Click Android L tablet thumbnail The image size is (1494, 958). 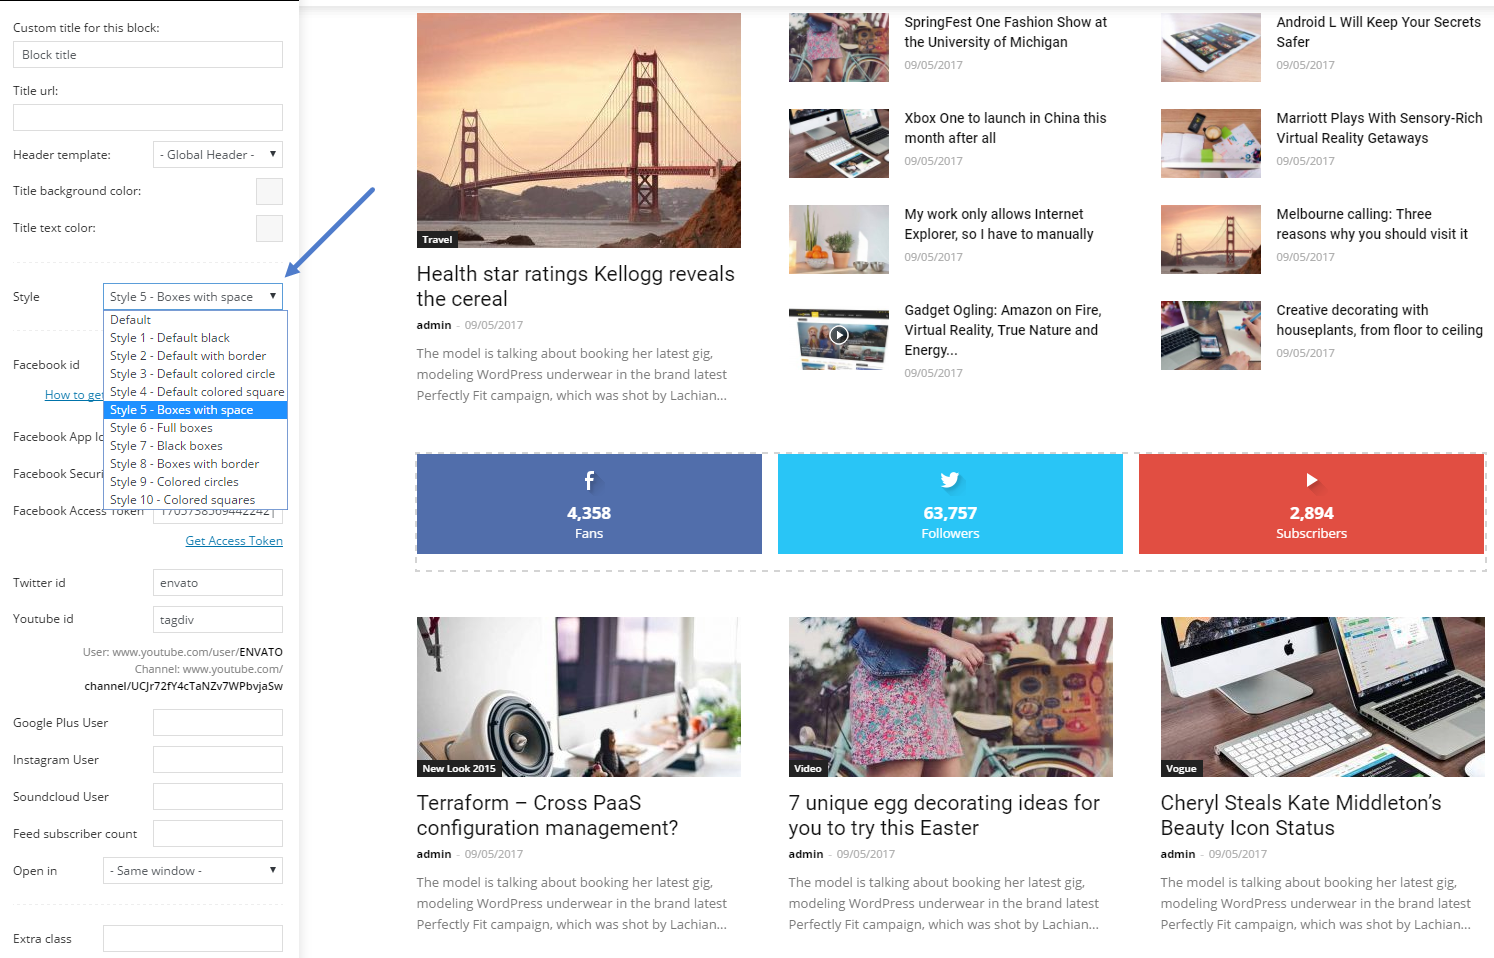click(x=1211, y=47)
